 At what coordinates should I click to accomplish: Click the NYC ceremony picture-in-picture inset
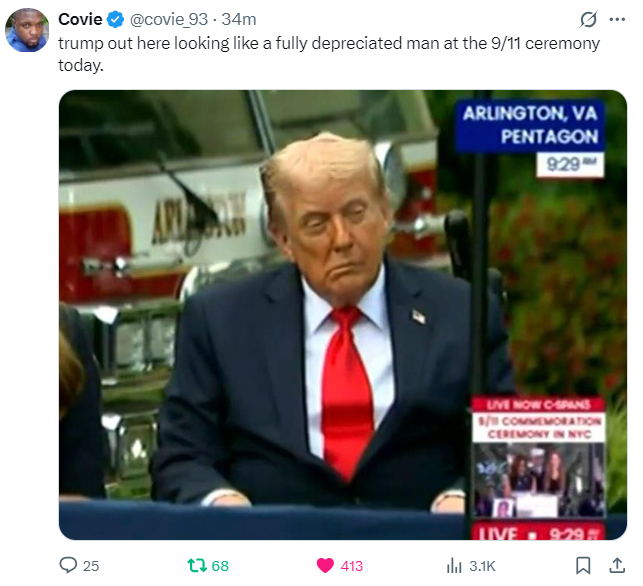(538, 468)
